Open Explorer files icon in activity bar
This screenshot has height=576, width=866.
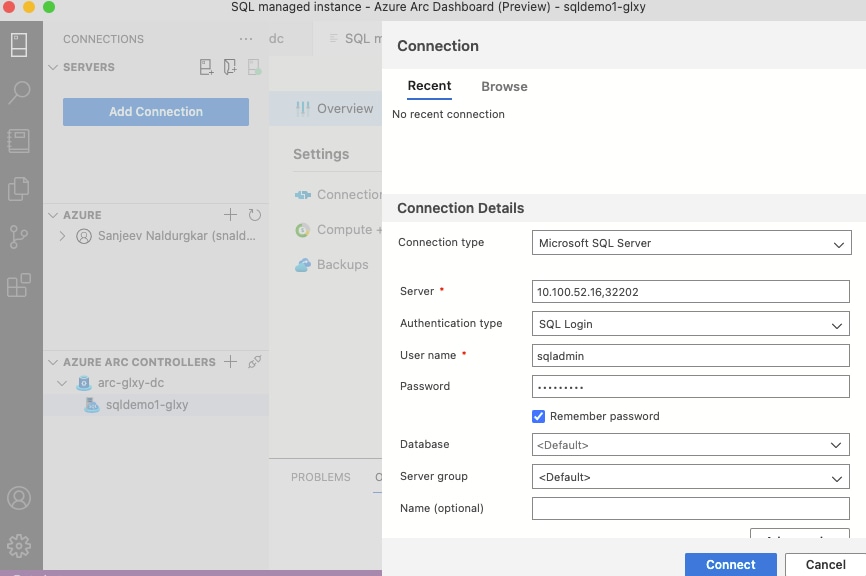(19, 189)
